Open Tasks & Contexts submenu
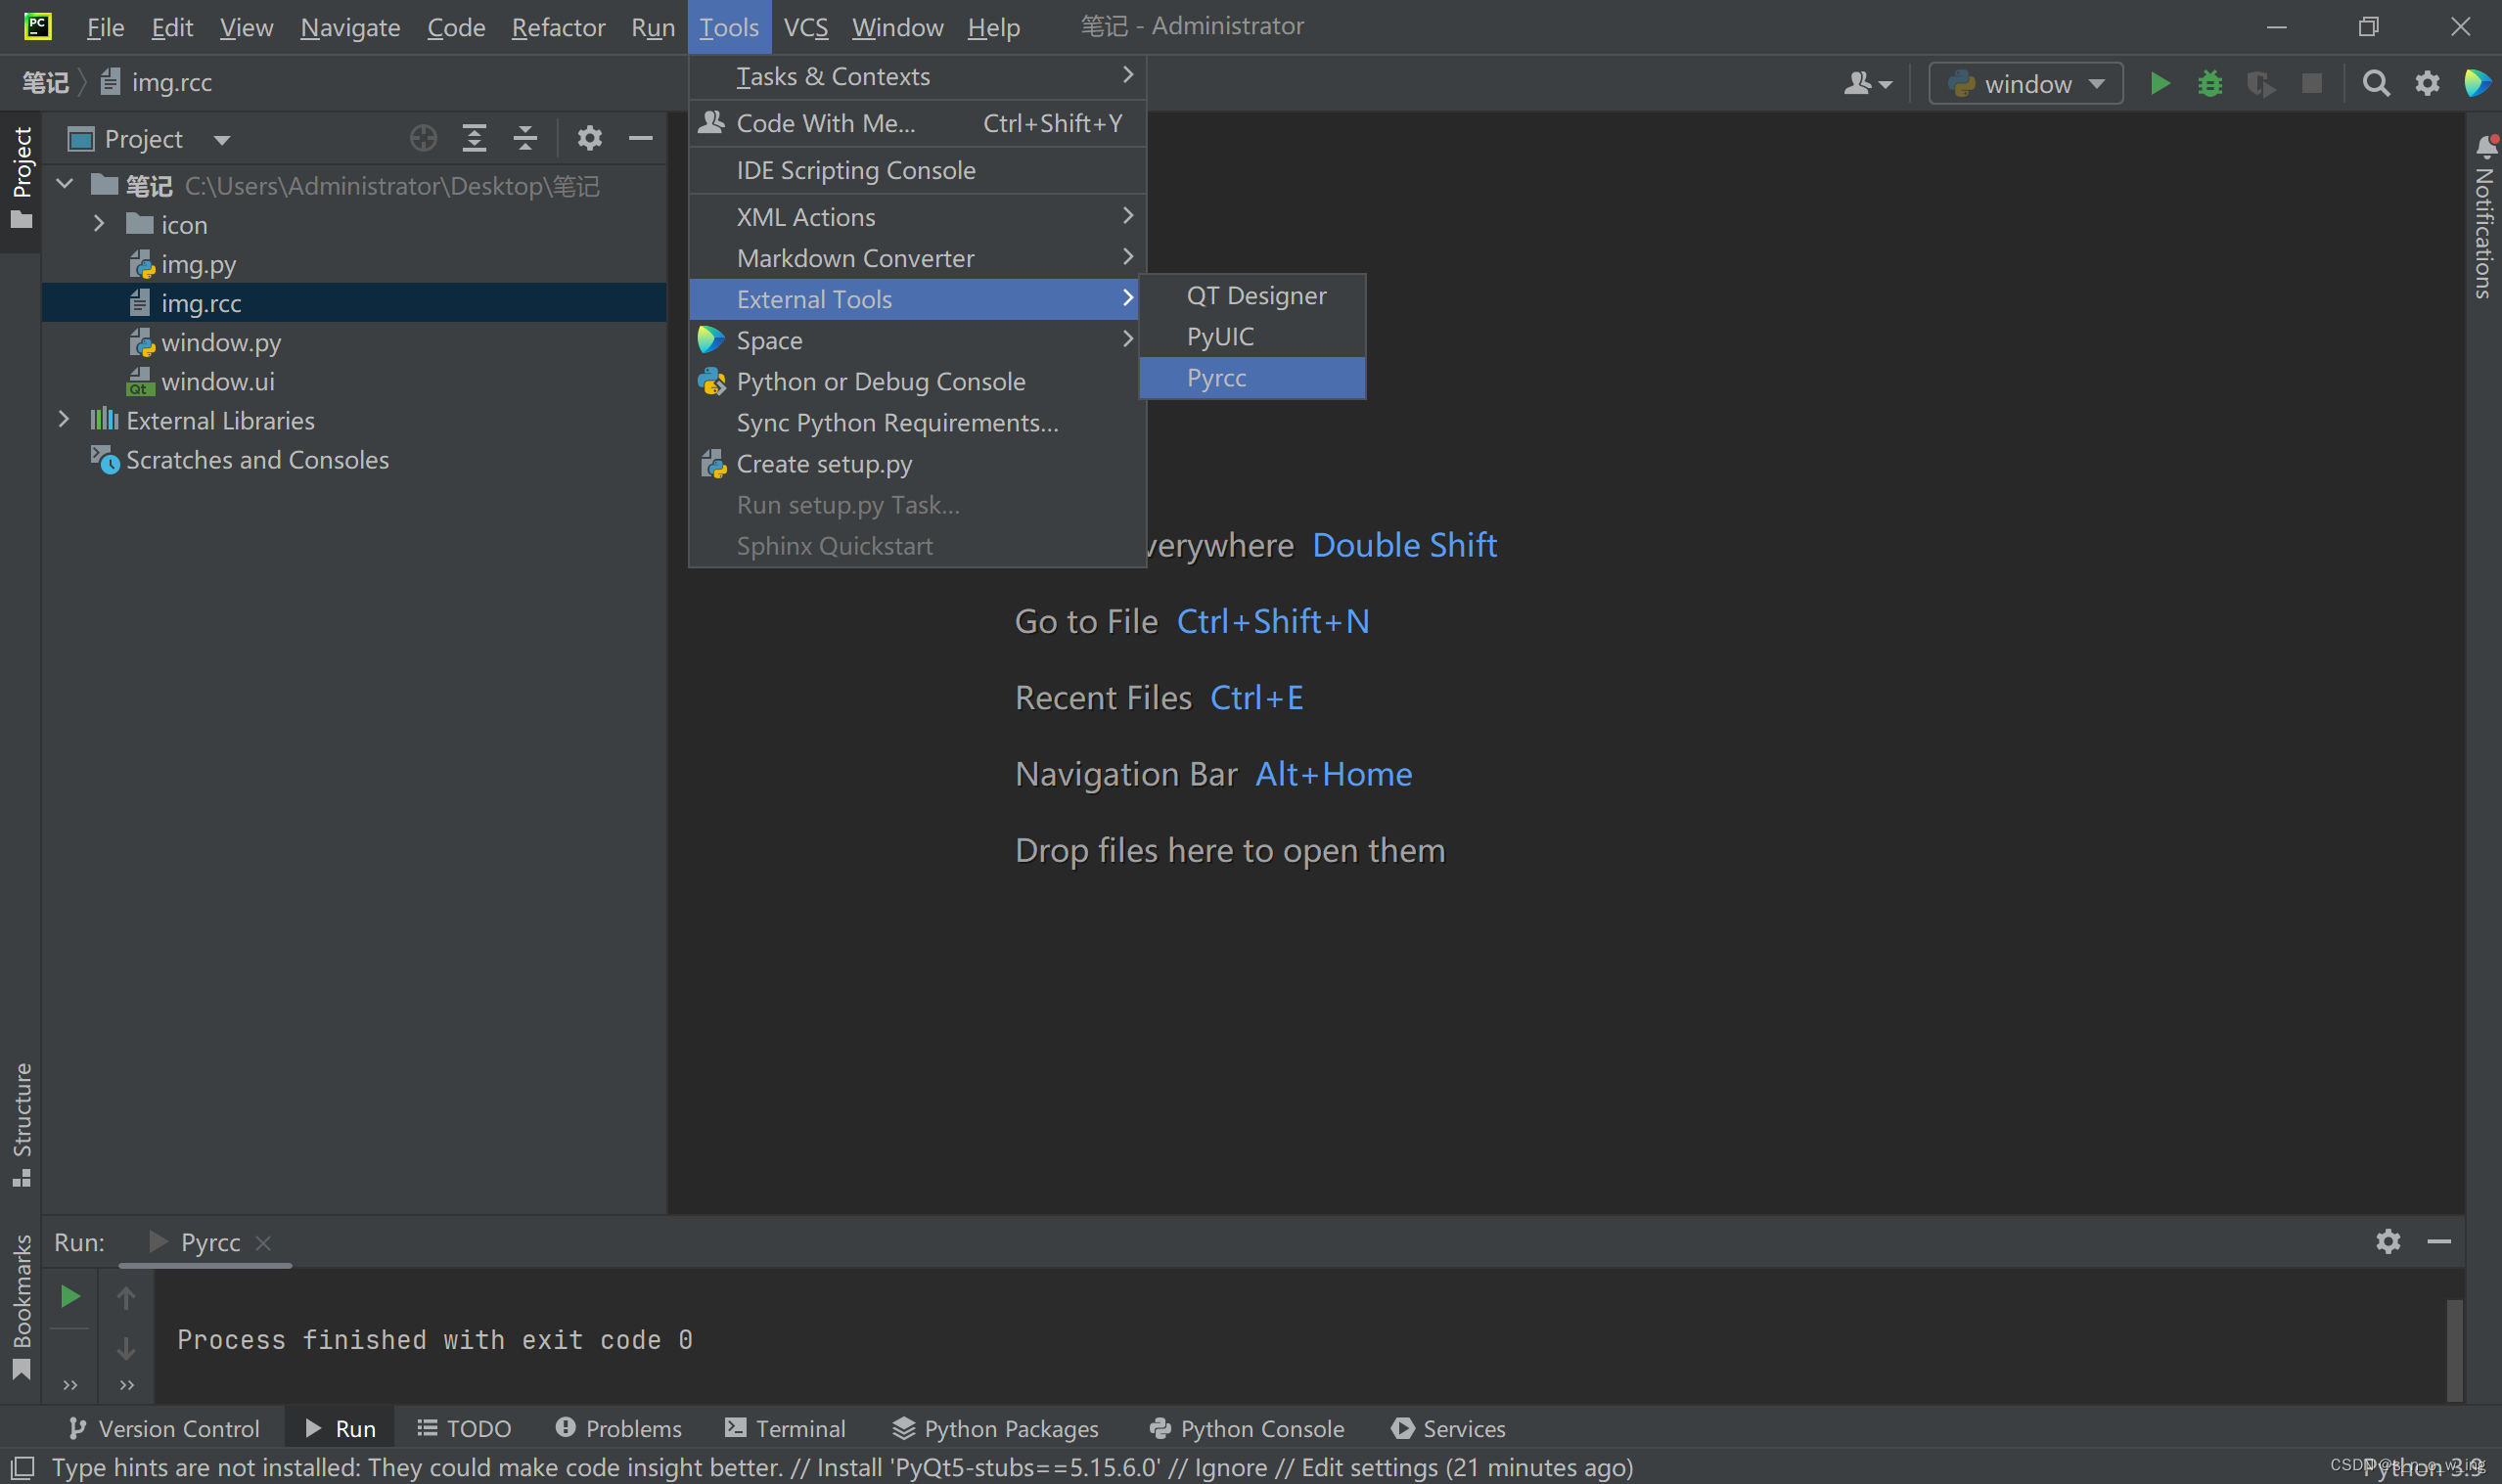2502x1484 pixels. tap(917, 76)
